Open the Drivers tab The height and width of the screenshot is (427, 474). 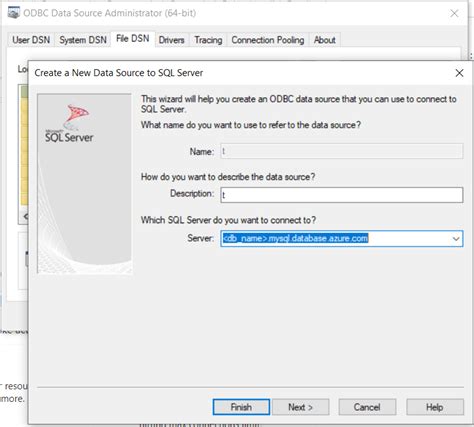[171, 40]
